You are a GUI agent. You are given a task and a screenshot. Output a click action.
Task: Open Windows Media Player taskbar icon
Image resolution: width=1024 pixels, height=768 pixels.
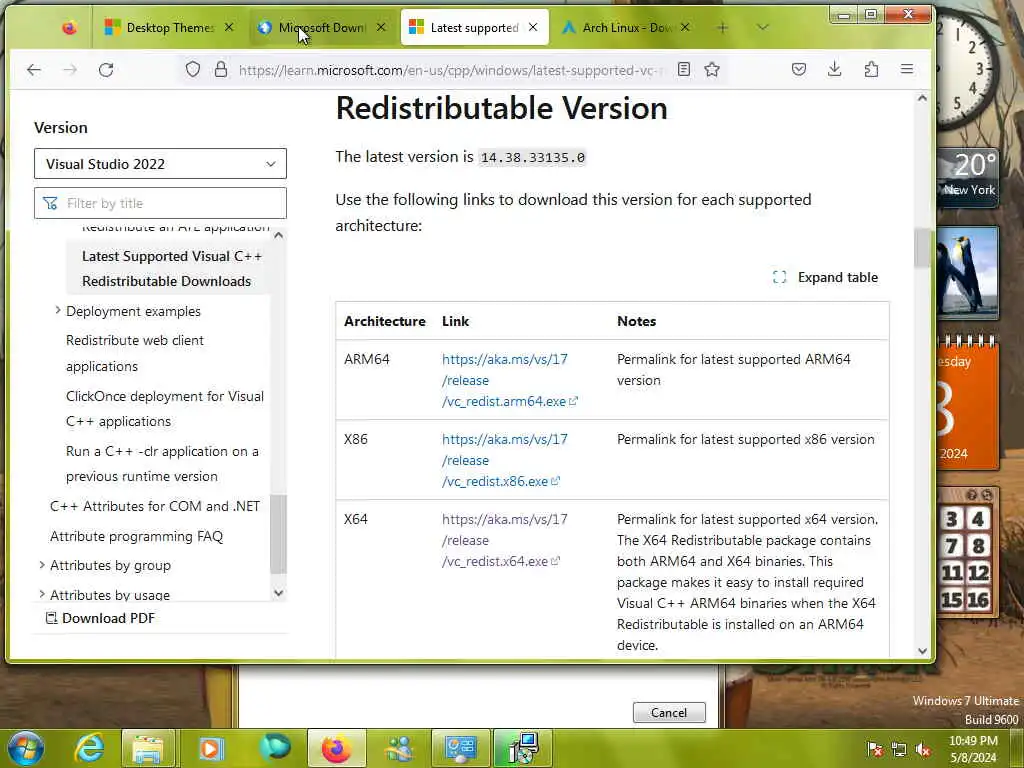210,748
